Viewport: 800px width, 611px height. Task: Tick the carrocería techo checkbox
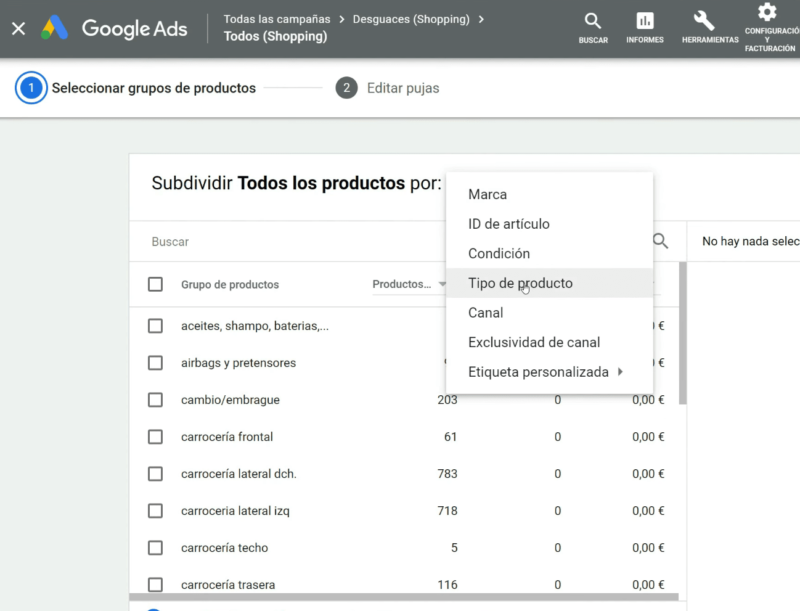(155, 548)
